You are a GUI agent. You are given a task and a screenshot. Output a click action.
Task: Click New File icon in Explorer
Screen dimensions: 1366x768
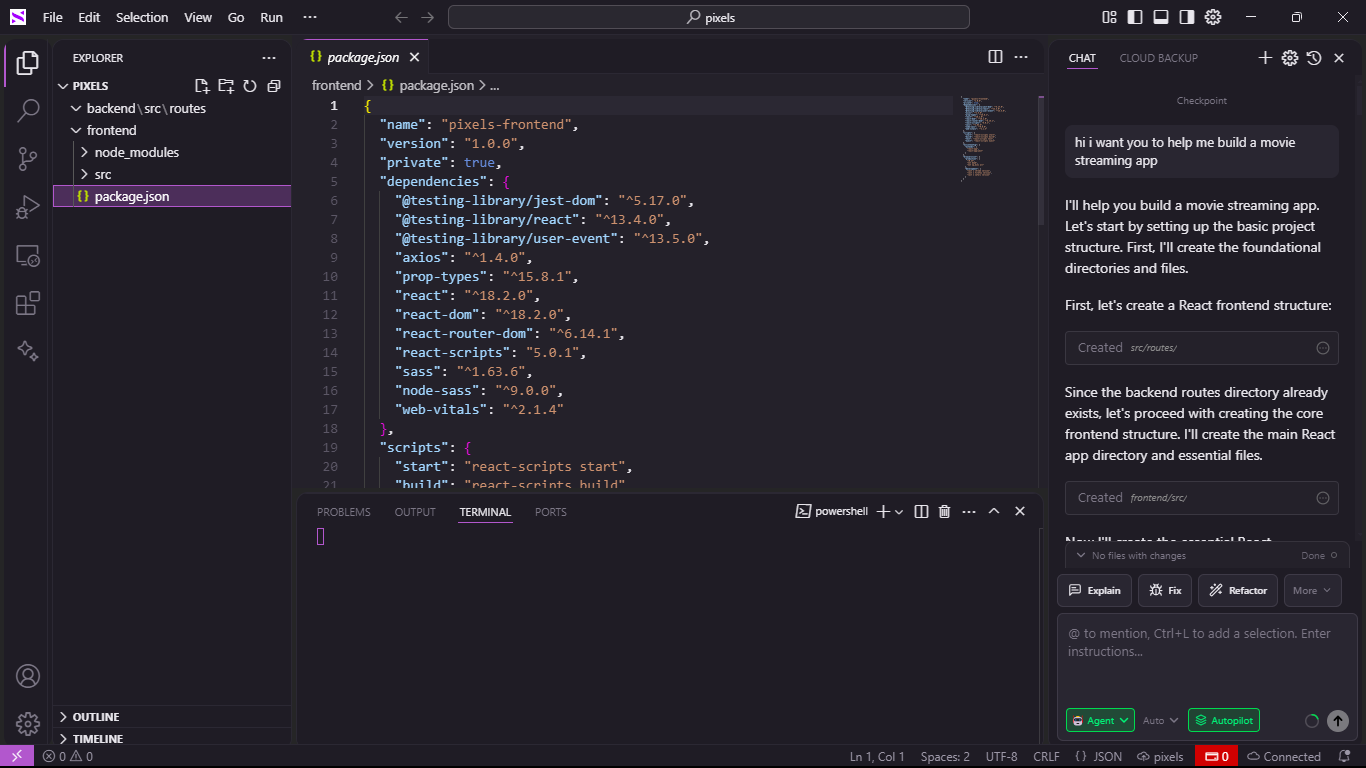click(202, 86)
